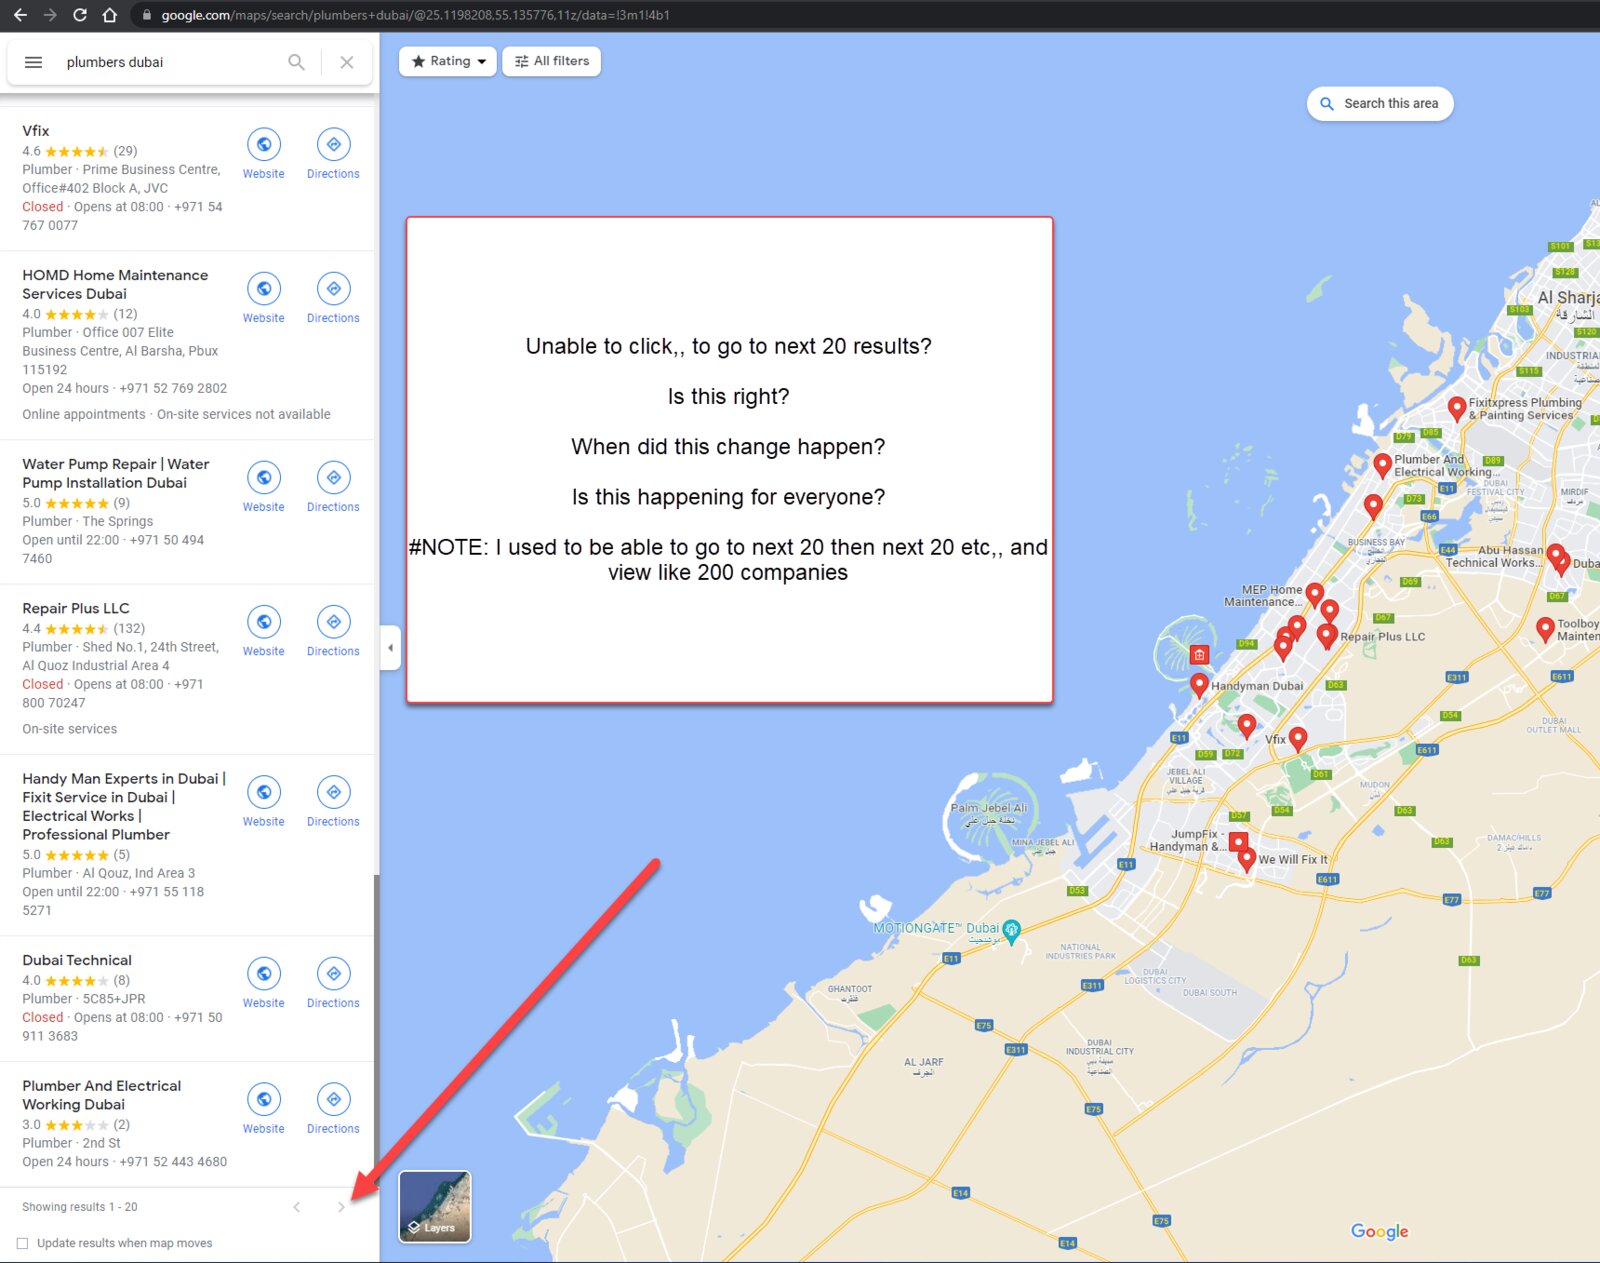The height and width of the screenshot is (1263, 1600).
Task: Get directions to Vfix
Action: [333, 144]
